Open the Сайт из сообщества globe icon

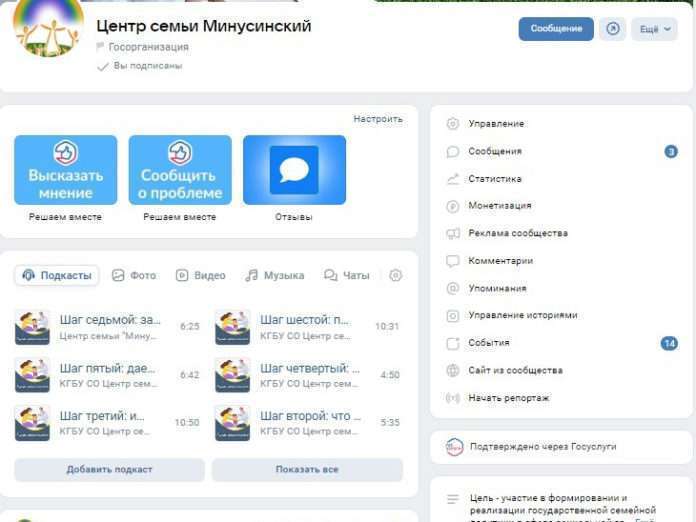pyautogui.click(x=452, y=371)
